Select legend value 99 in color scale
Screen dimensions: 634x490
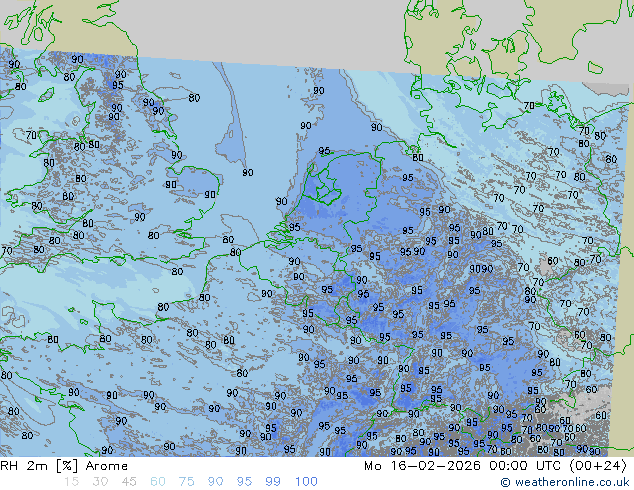pyautogui.click(x=273, y=482)
